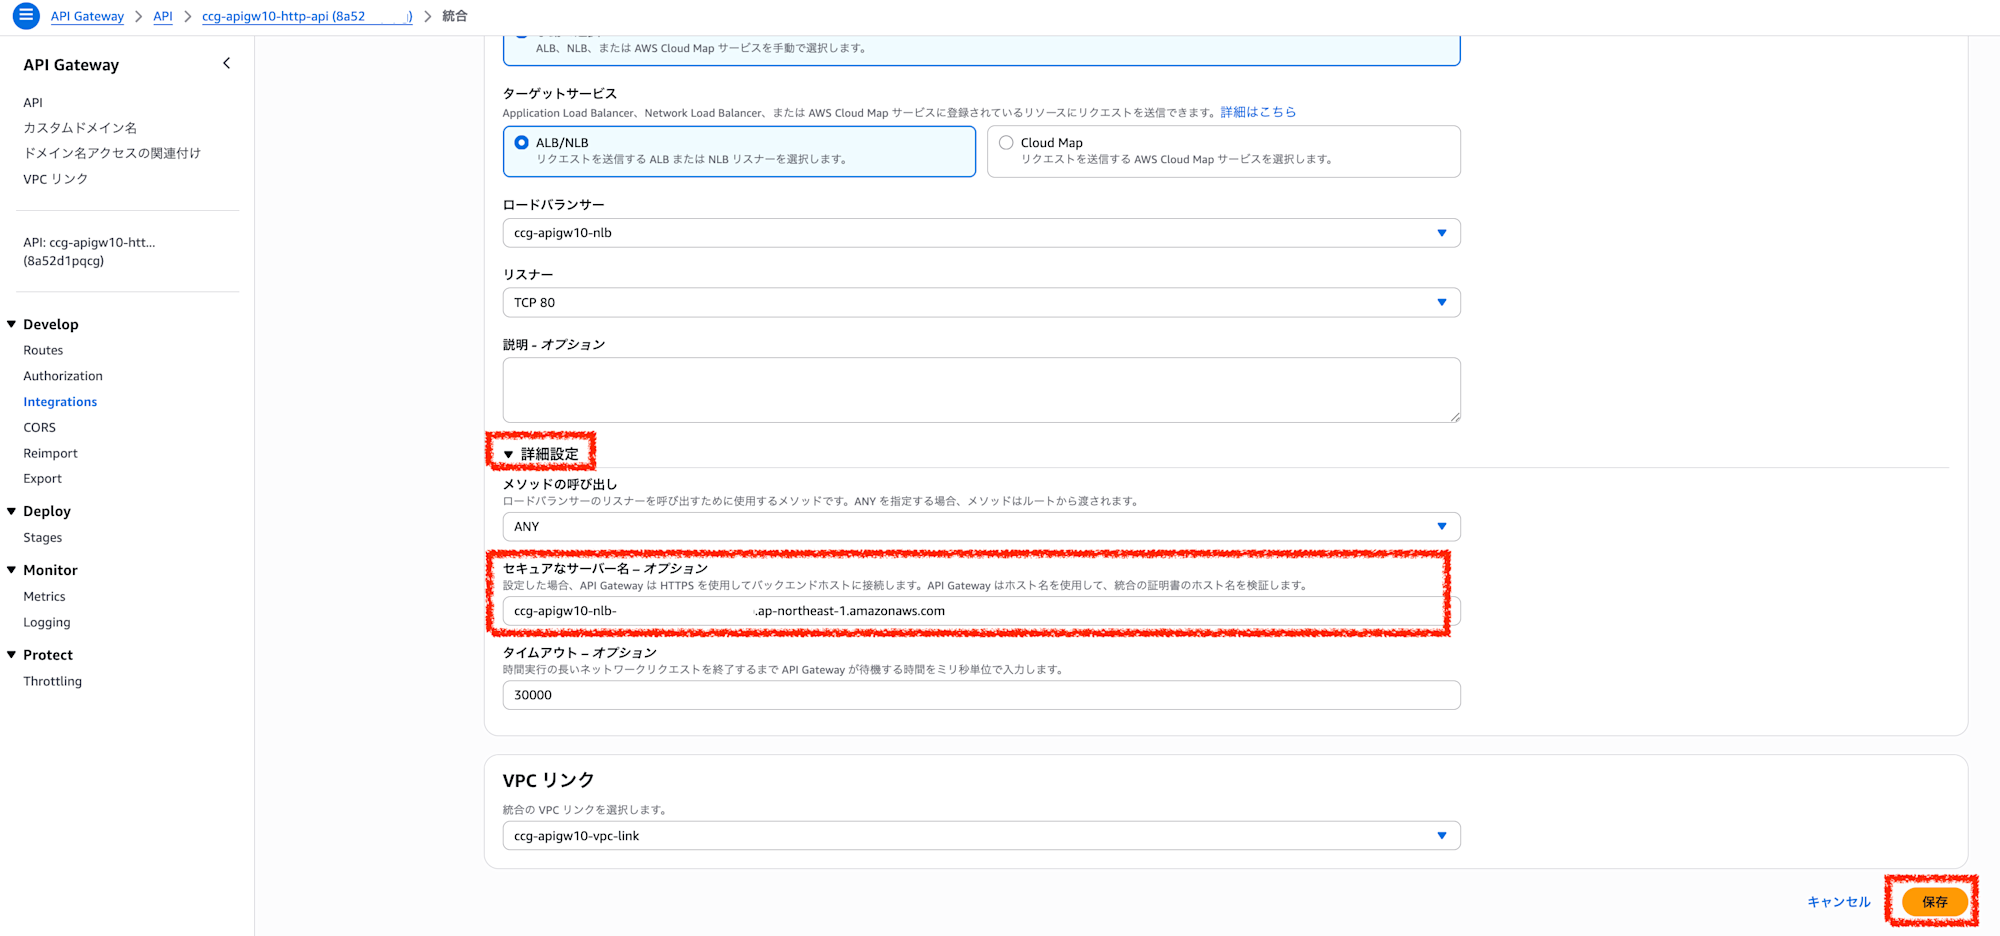This screenshot has width=2000, height=936.
Task: Collapse the Deploy section in sidebar
Action: pyautogui.click(x=12, y=511)
